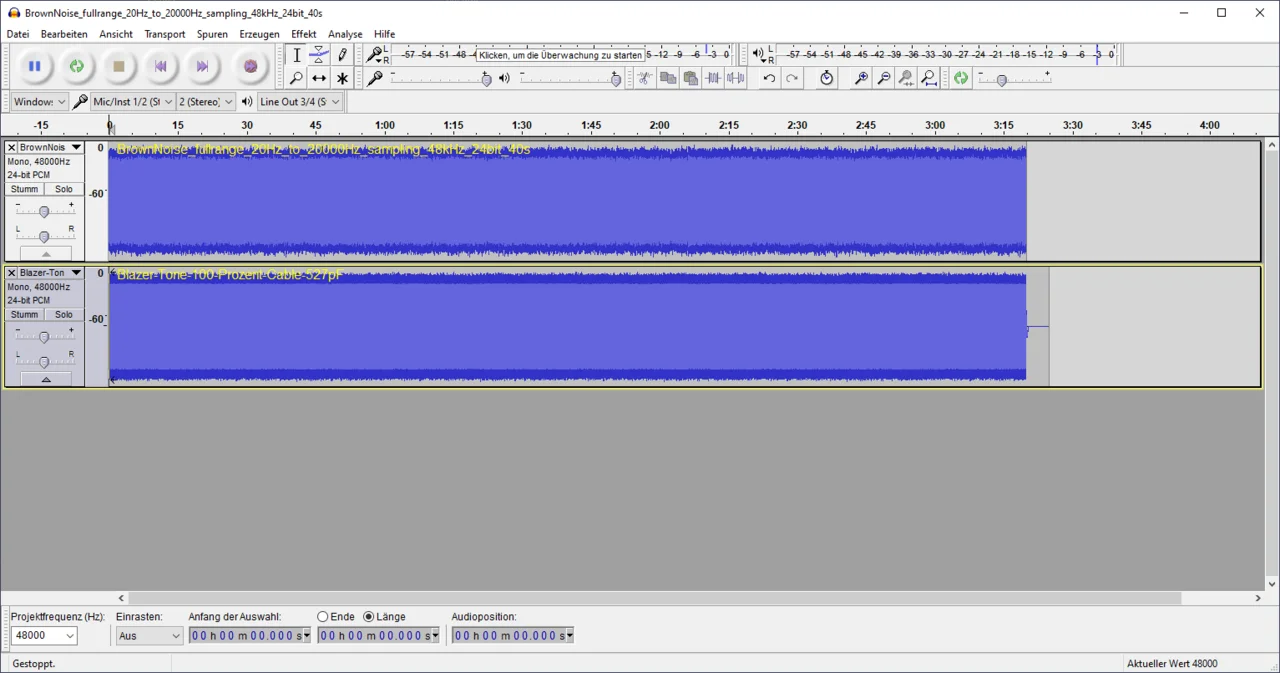The height and width of the screenshot is (673, 1280).
Task: Select the multi-tool asterisk mode
Action: 342,78
